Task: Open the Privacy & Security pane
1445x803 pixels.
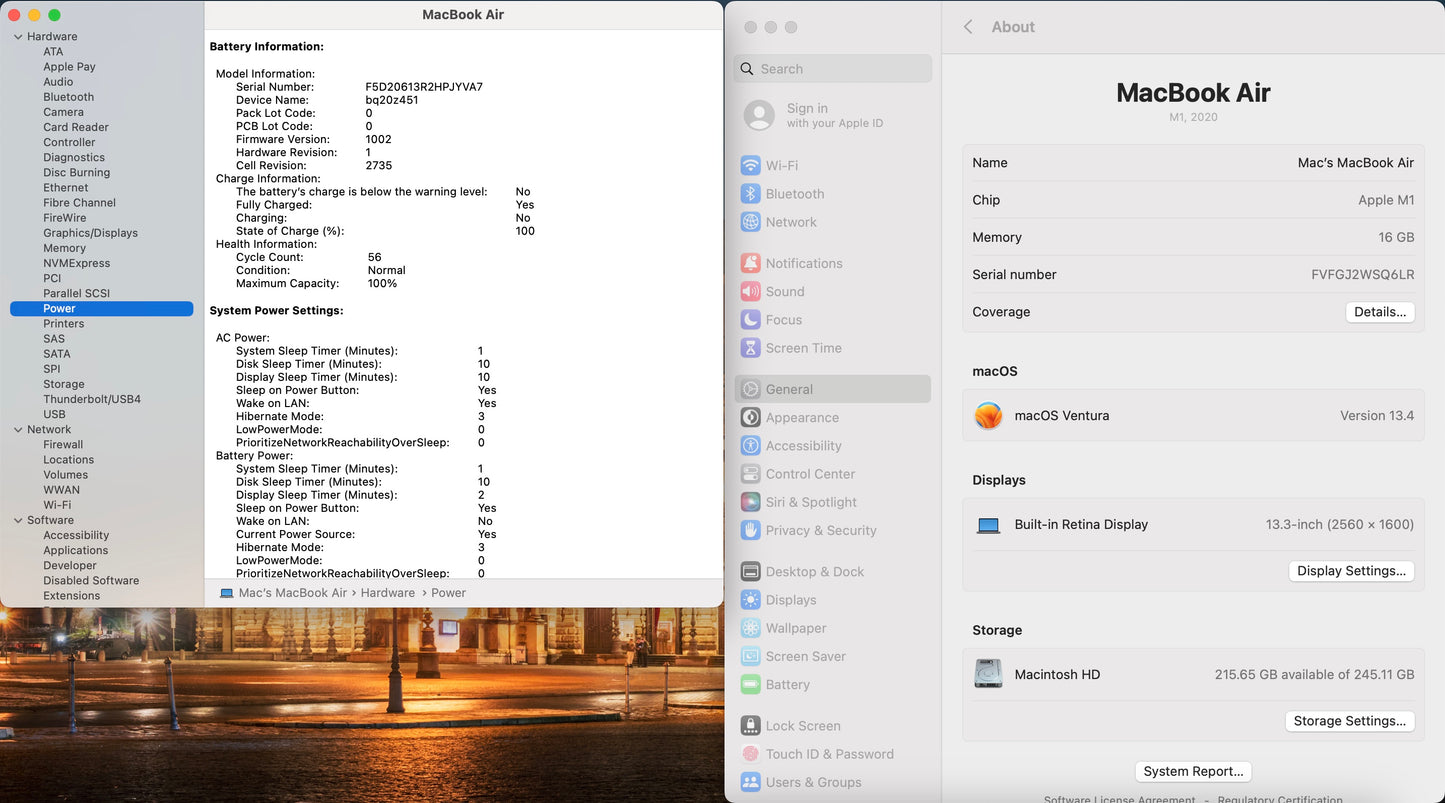Action: tap(820, 531)
